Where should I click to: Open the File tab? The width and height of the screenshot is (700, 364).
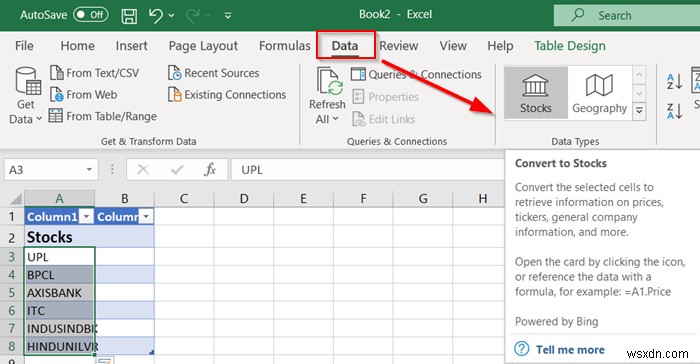point(24,46)
